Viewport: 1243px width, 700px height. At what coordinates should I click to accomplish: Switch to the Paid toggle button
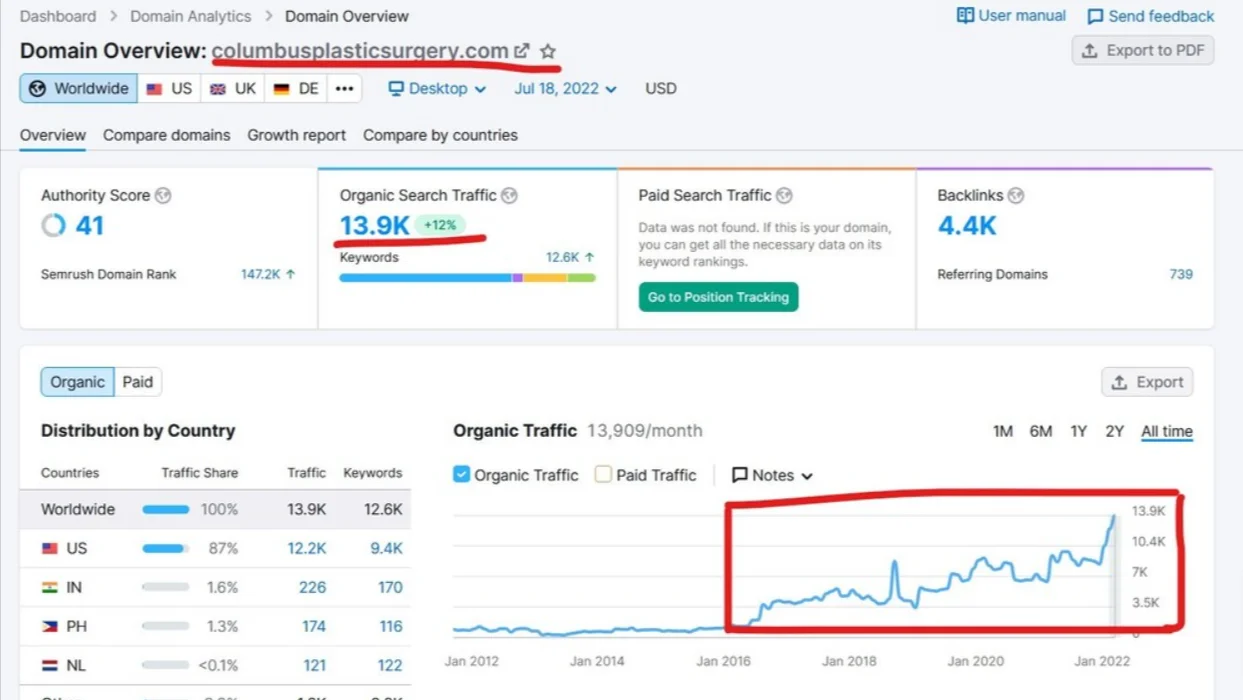[138, 382]
